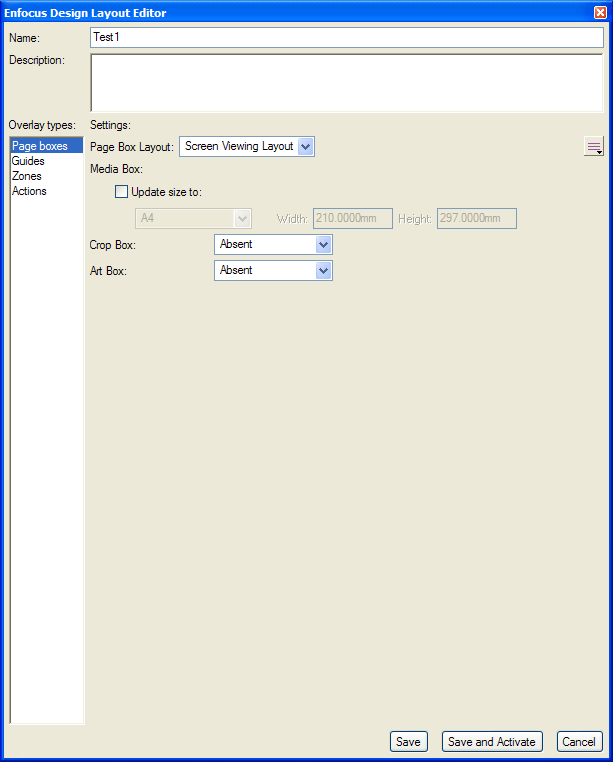This screenshot has width=613, height=762.
Task: Click the Width value field
Action: (353, 218)
